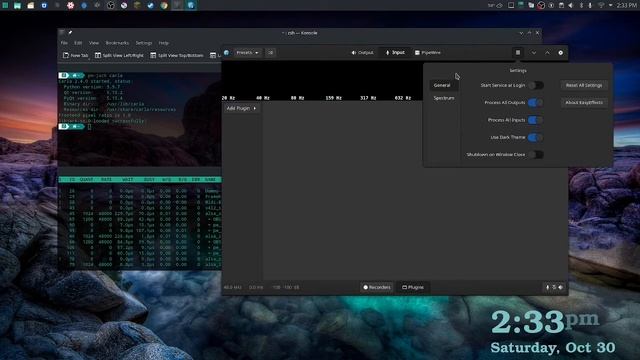Click the OBS Studio icon in the top panel
The width and height of the screenshot is (640, 360).
pos(111,5)
